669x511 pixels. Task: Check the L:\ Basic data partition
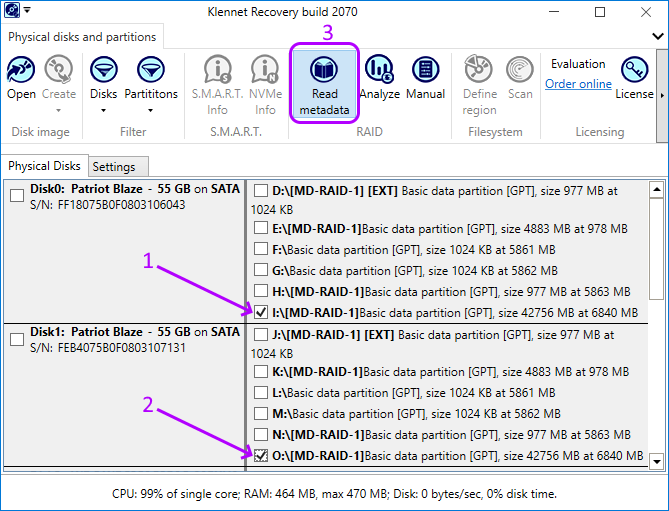pos(261,392)
